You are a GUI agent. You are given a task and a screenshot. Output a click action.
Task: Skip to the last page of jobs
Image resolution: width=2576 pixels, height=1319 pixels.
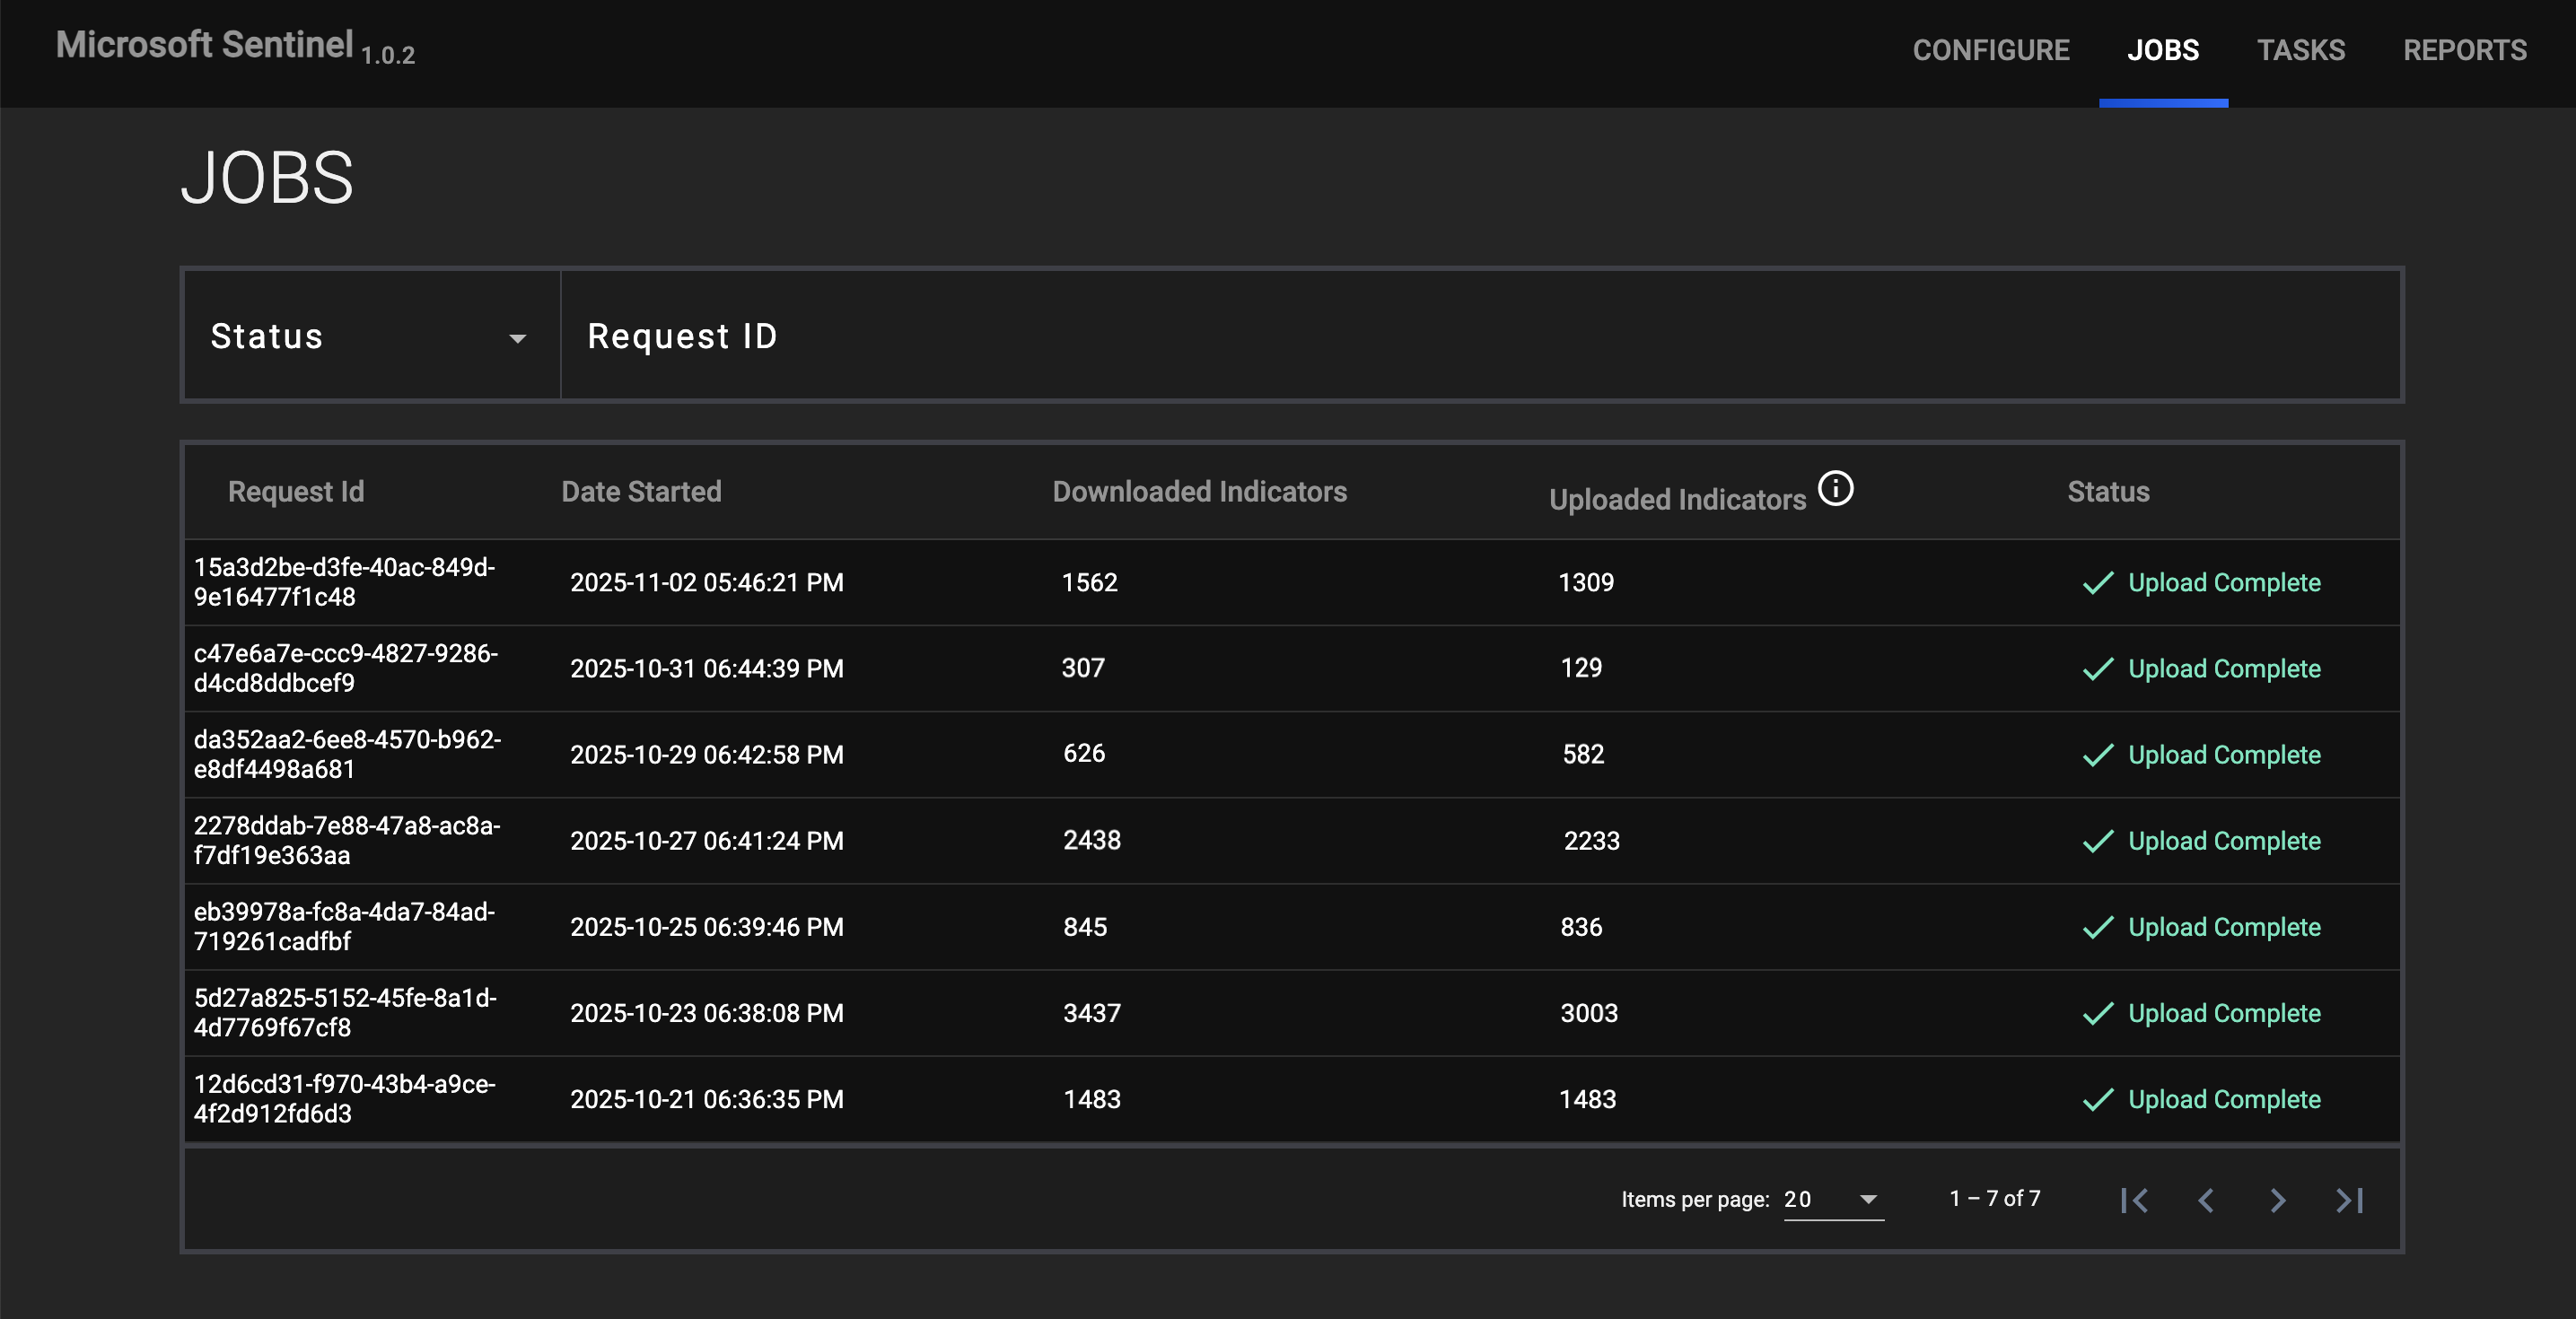[x=2351, y=1200]
